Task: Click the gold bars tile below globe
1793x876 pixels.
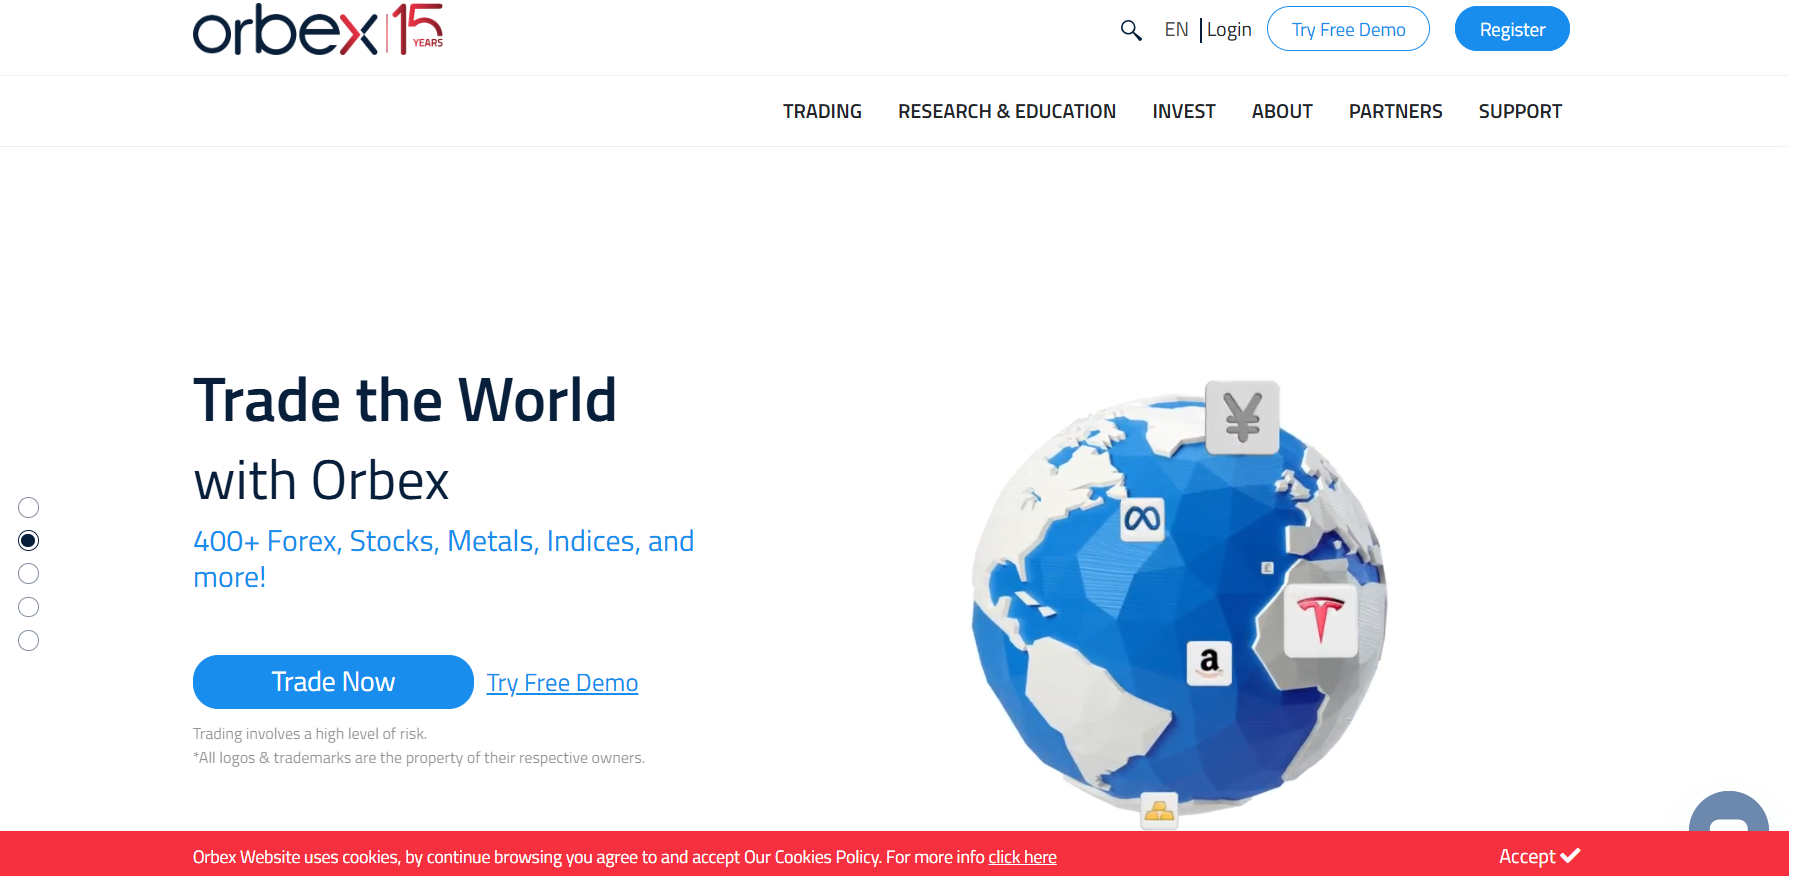Action: (1159, 811)
